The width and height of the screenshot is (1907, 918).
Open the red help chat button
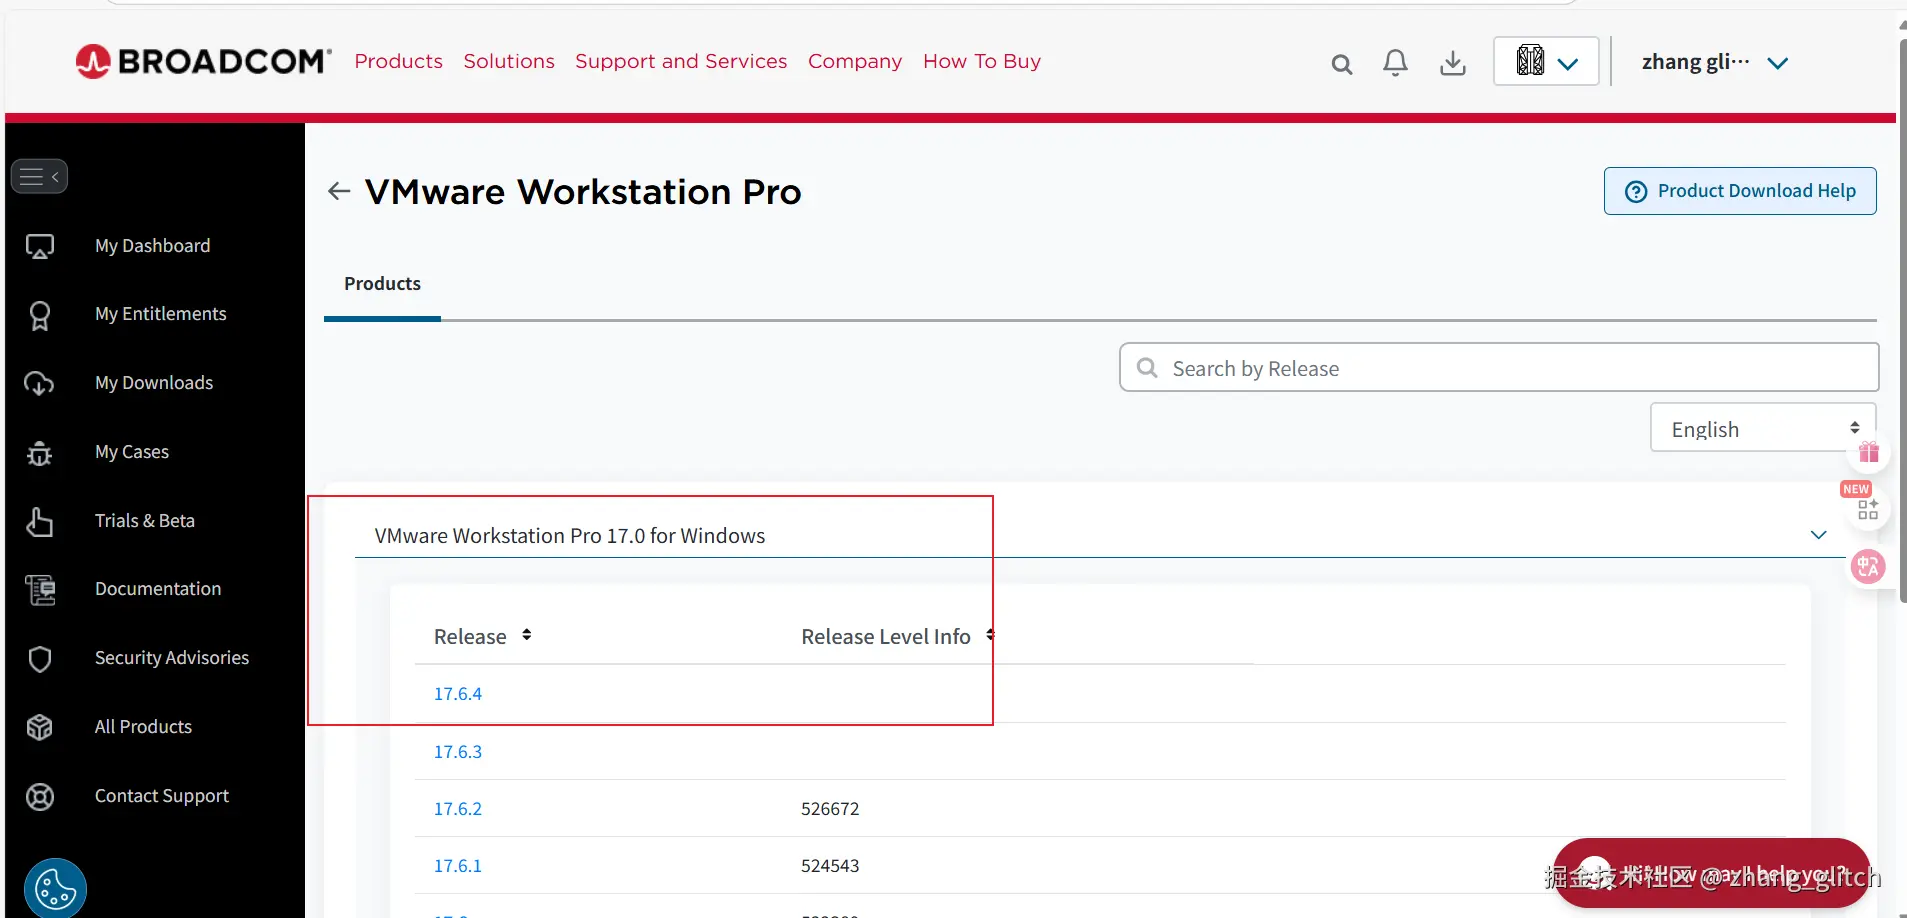coord(1712,874)
